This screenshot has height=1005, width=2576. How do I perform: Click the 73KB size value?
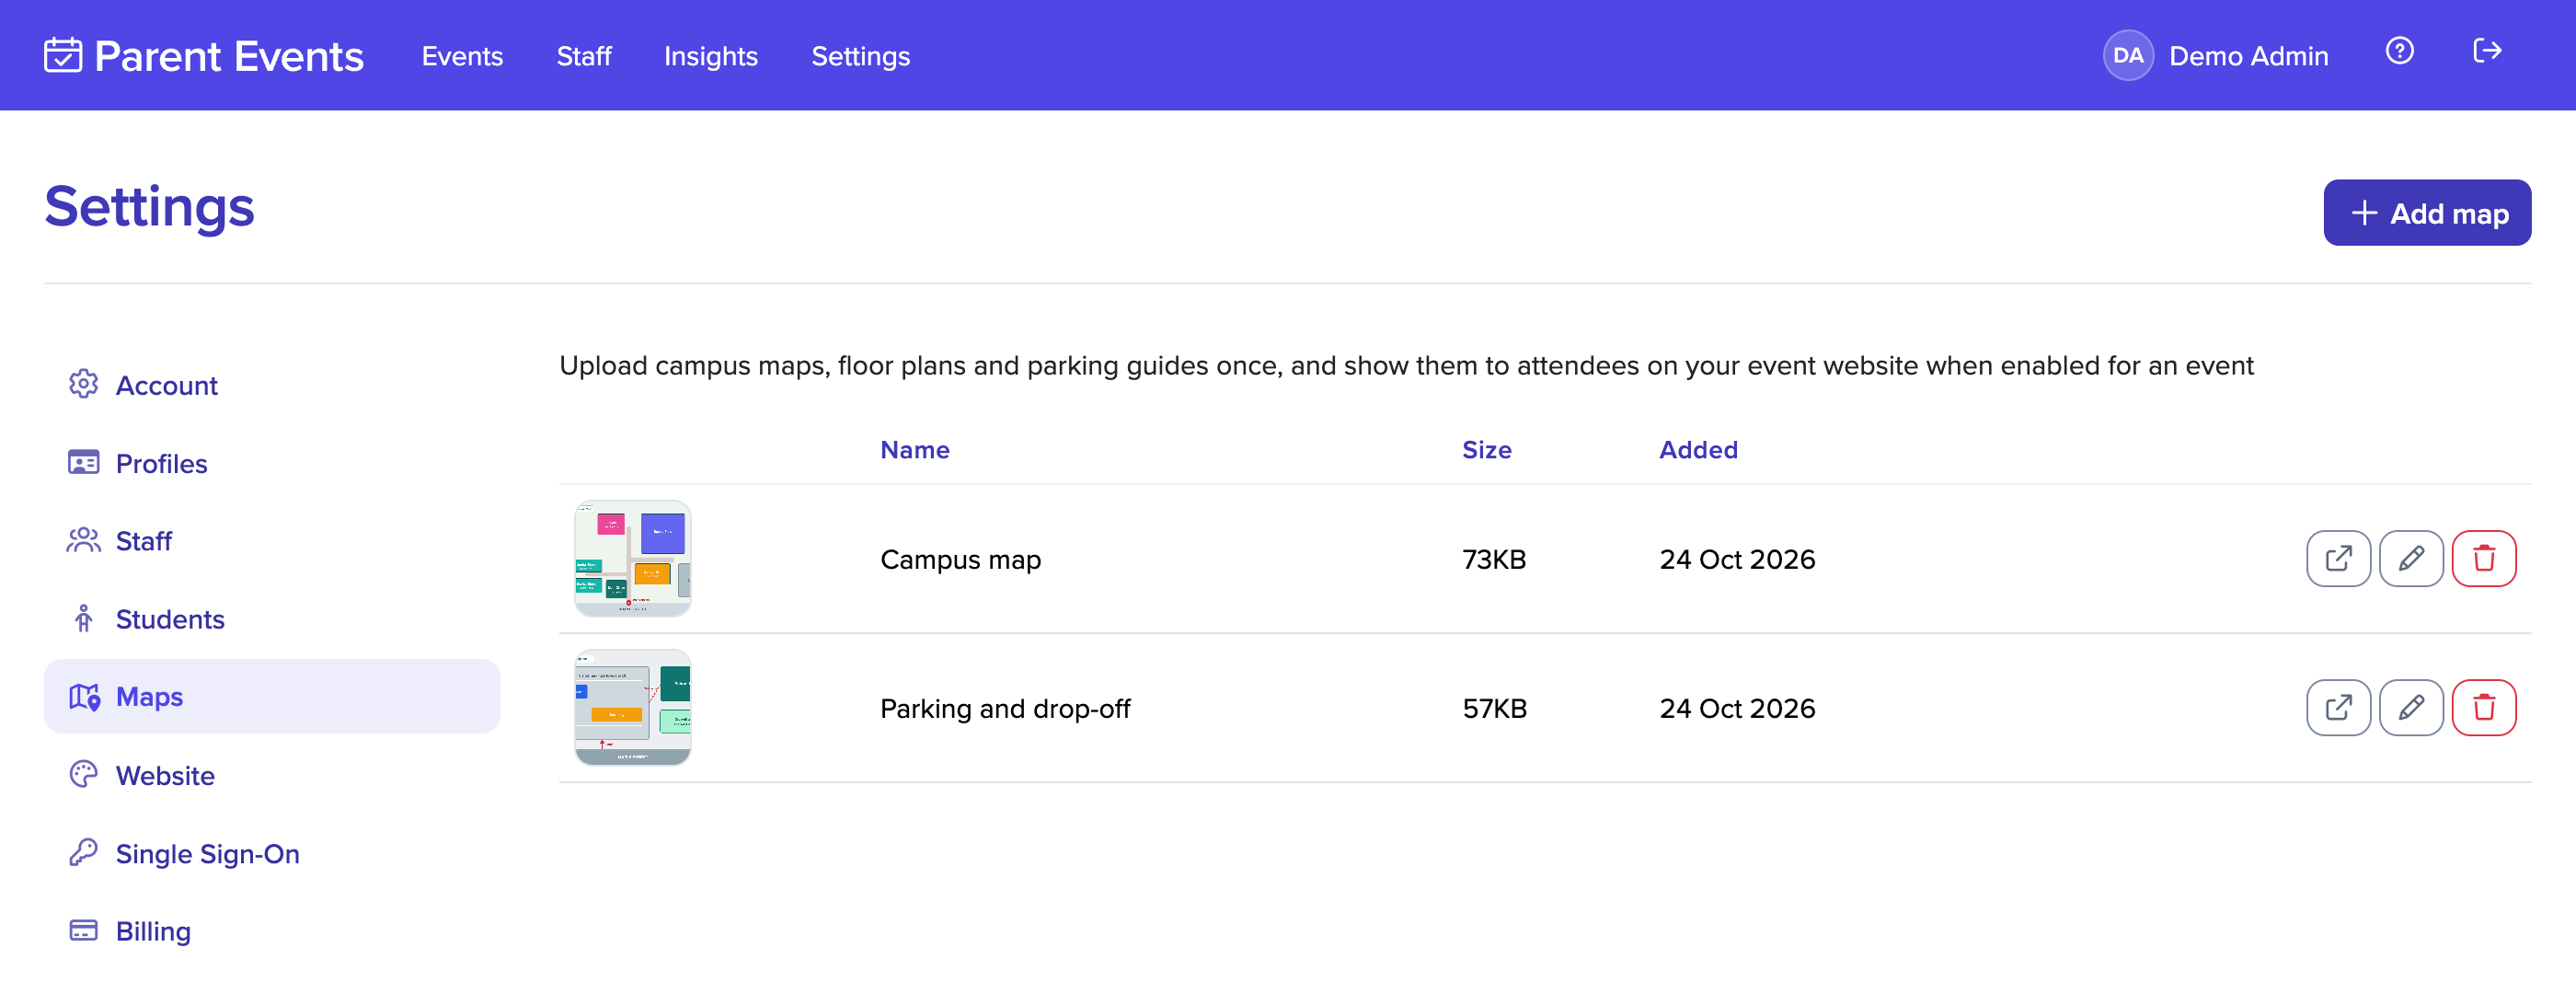pyautogui.click(x=1494, y=559)
